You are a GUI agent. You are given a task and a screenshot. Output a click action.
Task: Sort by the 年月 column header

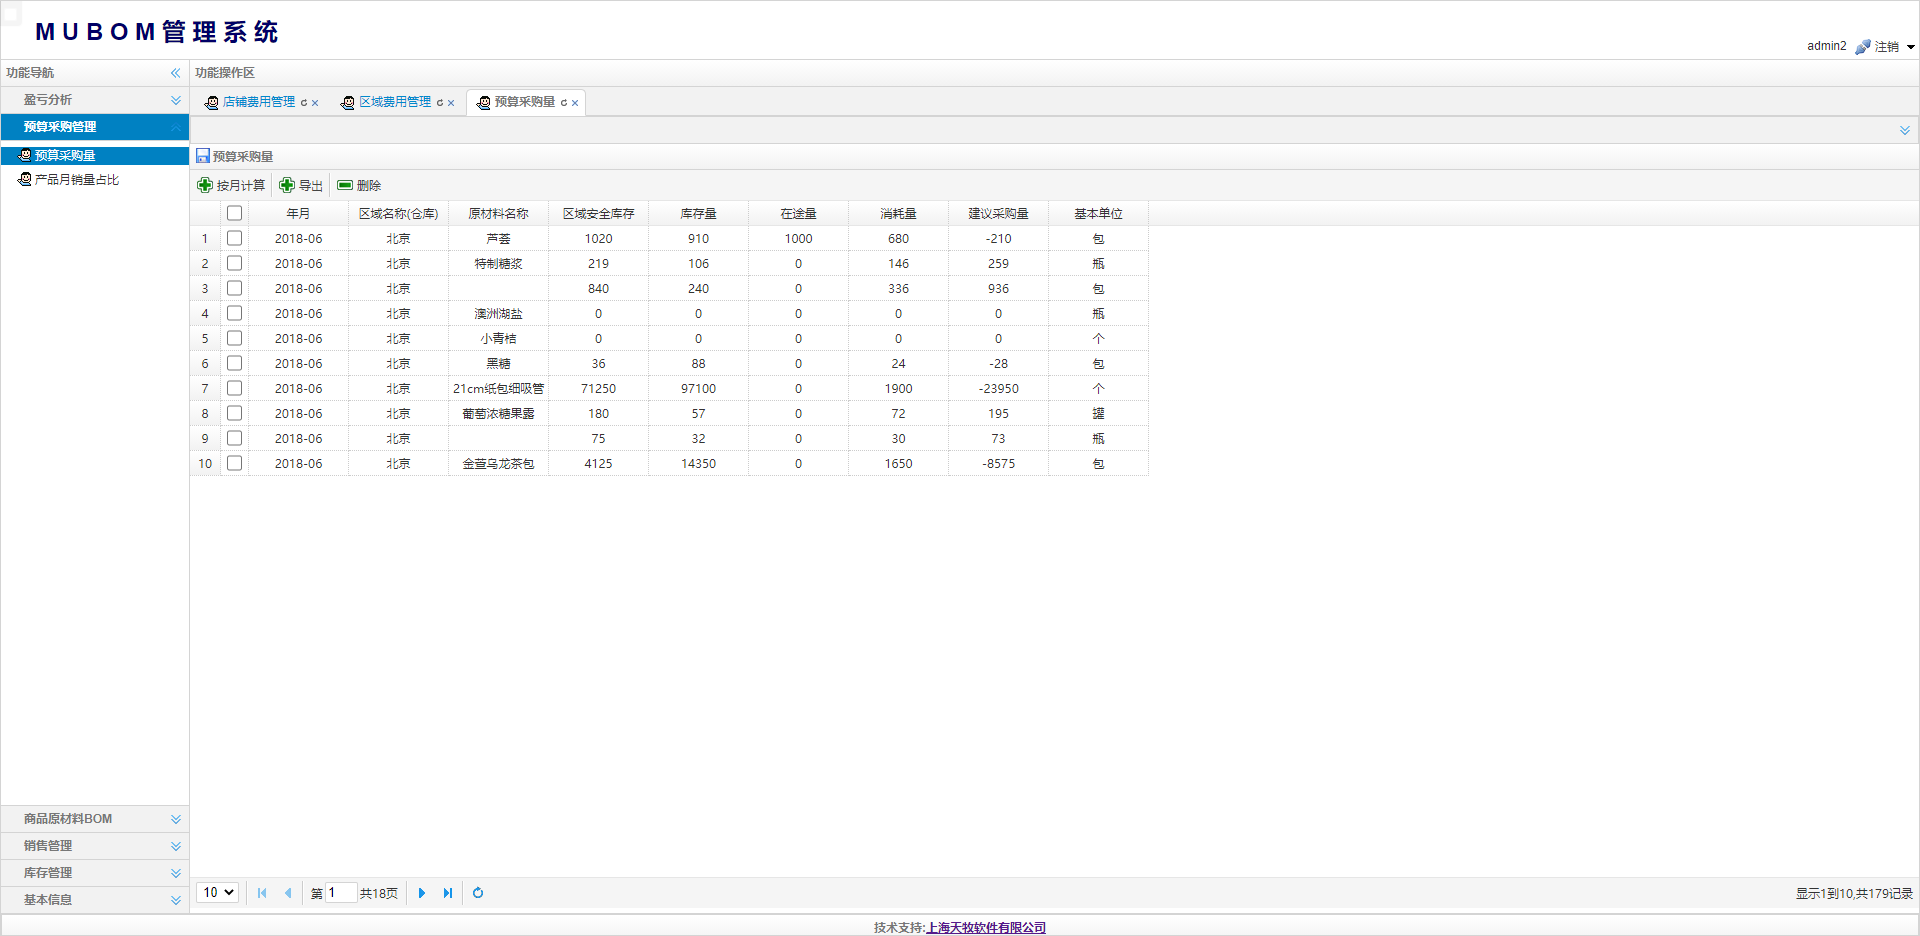[x=298, y=214]
